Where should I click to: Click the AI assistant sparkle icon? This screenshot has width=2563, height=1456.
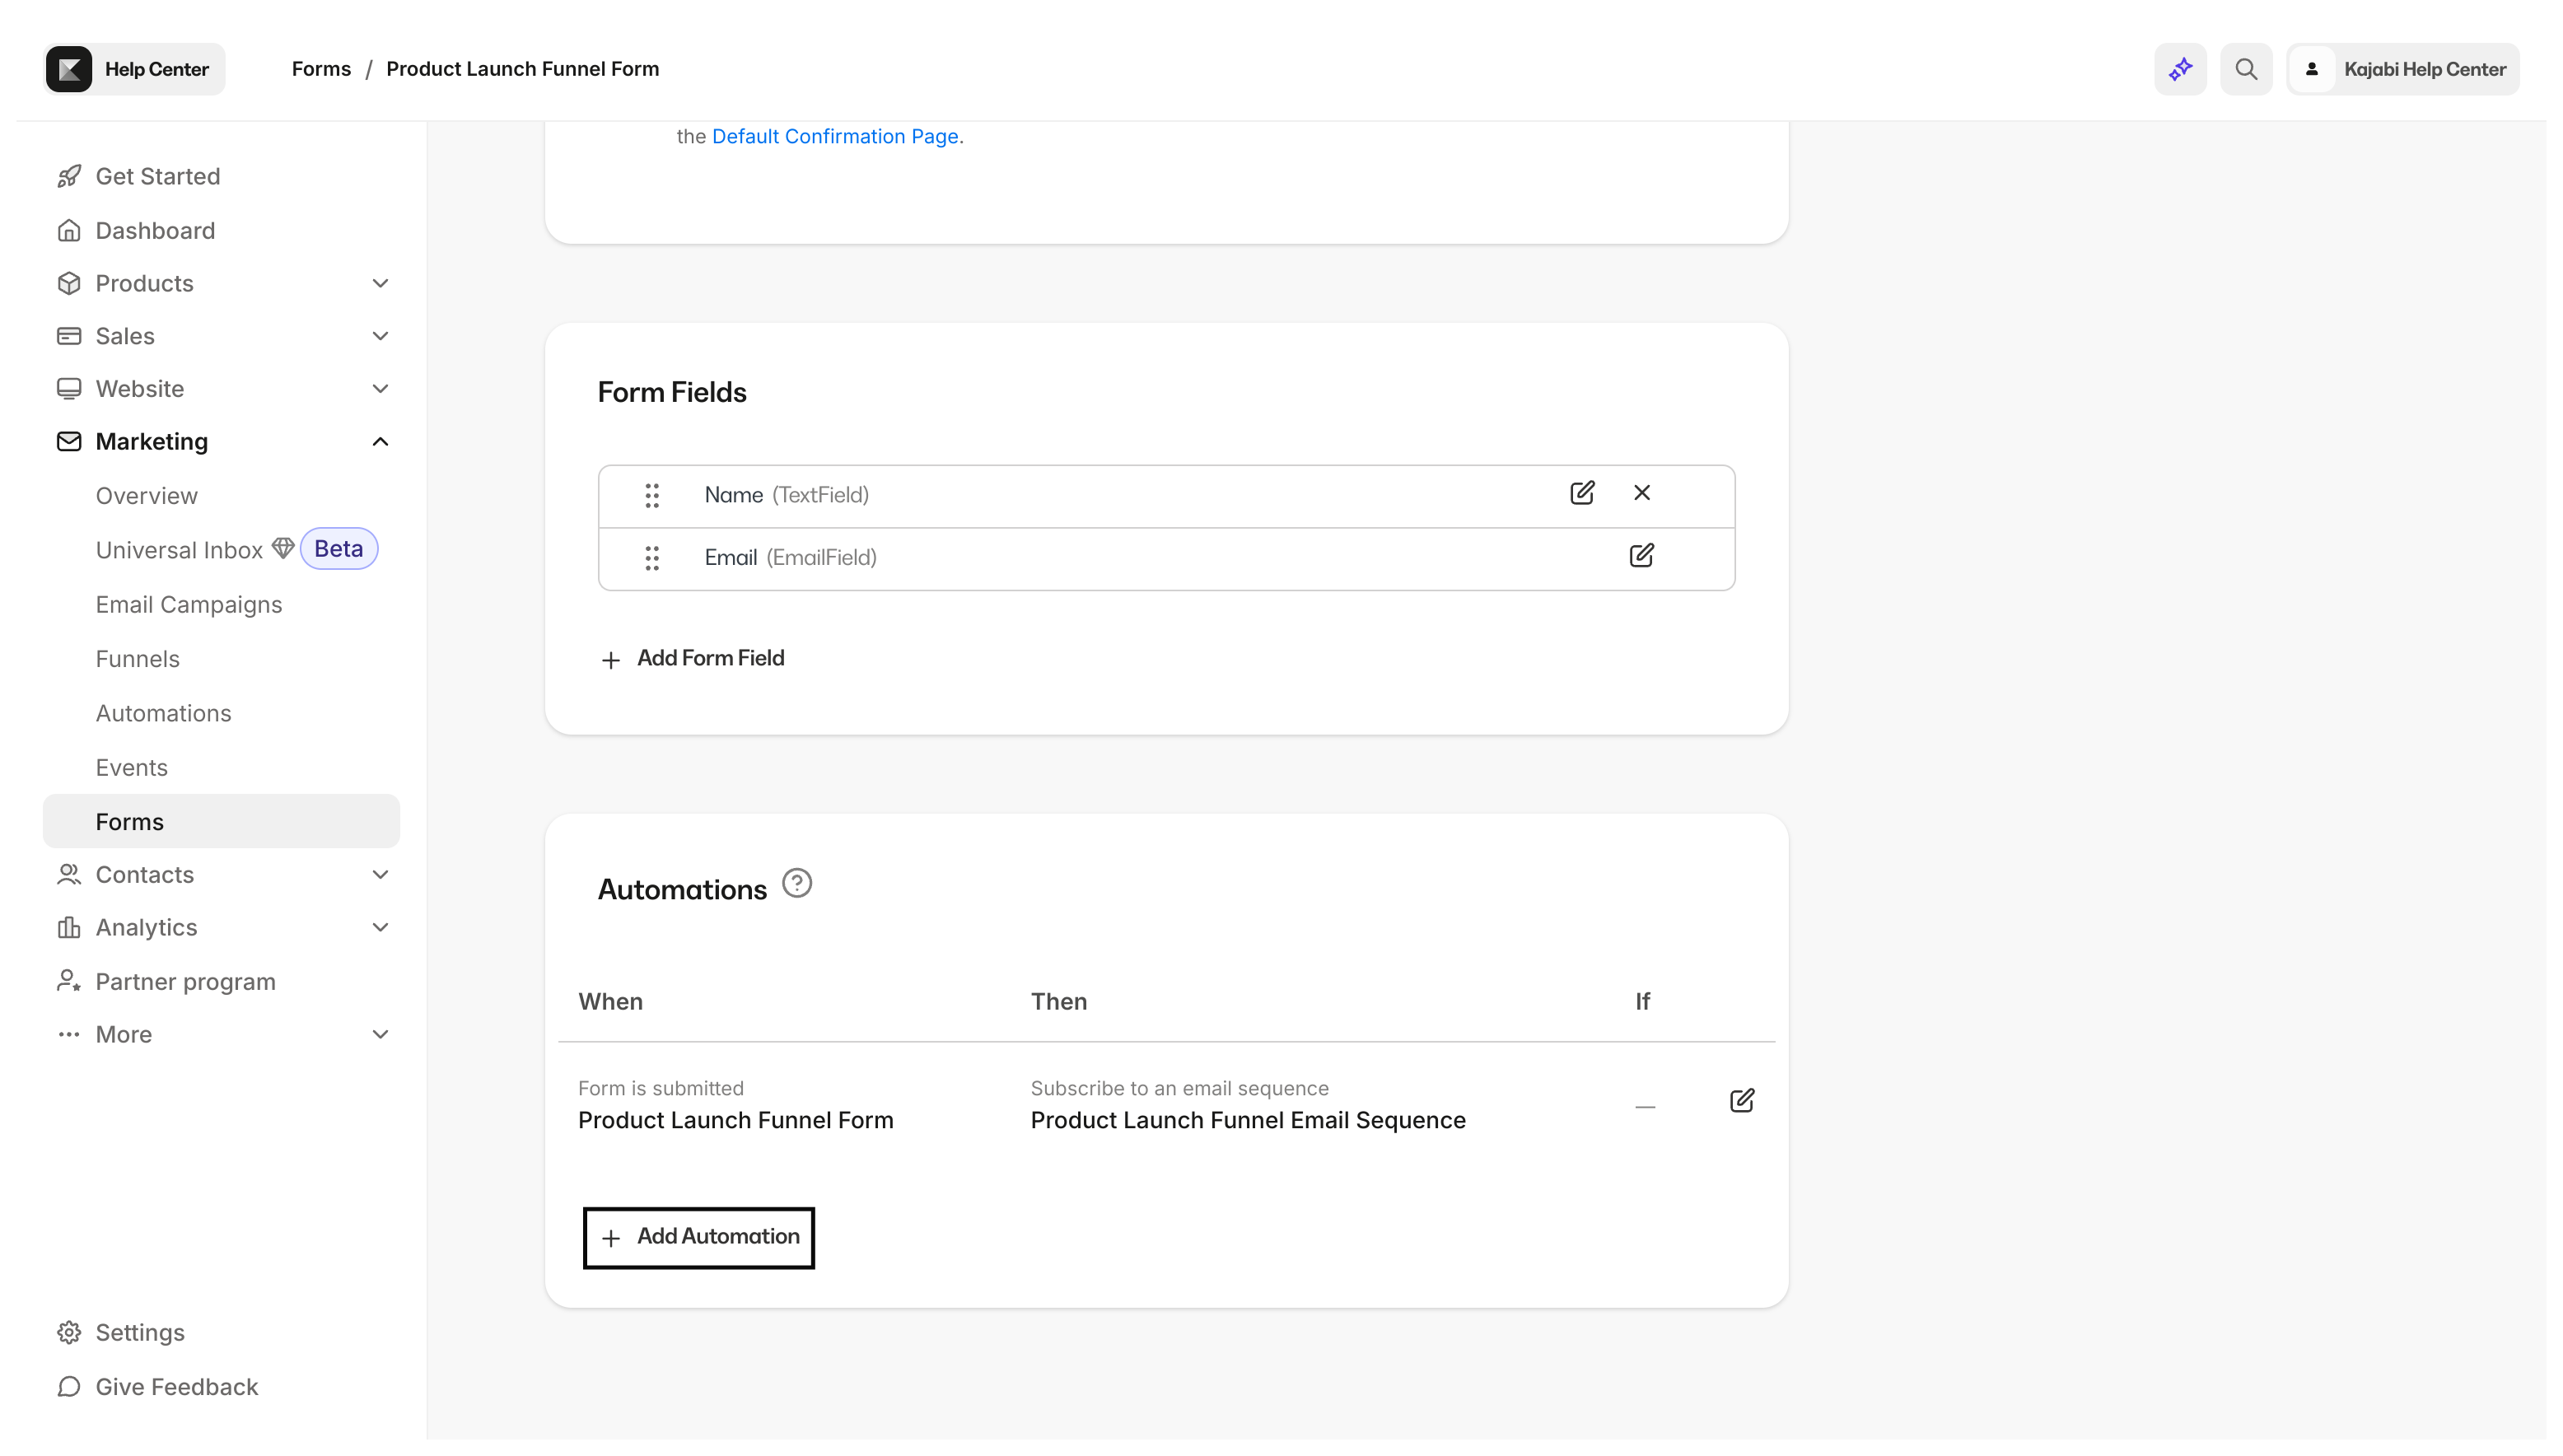click(x=2180, y=68)
